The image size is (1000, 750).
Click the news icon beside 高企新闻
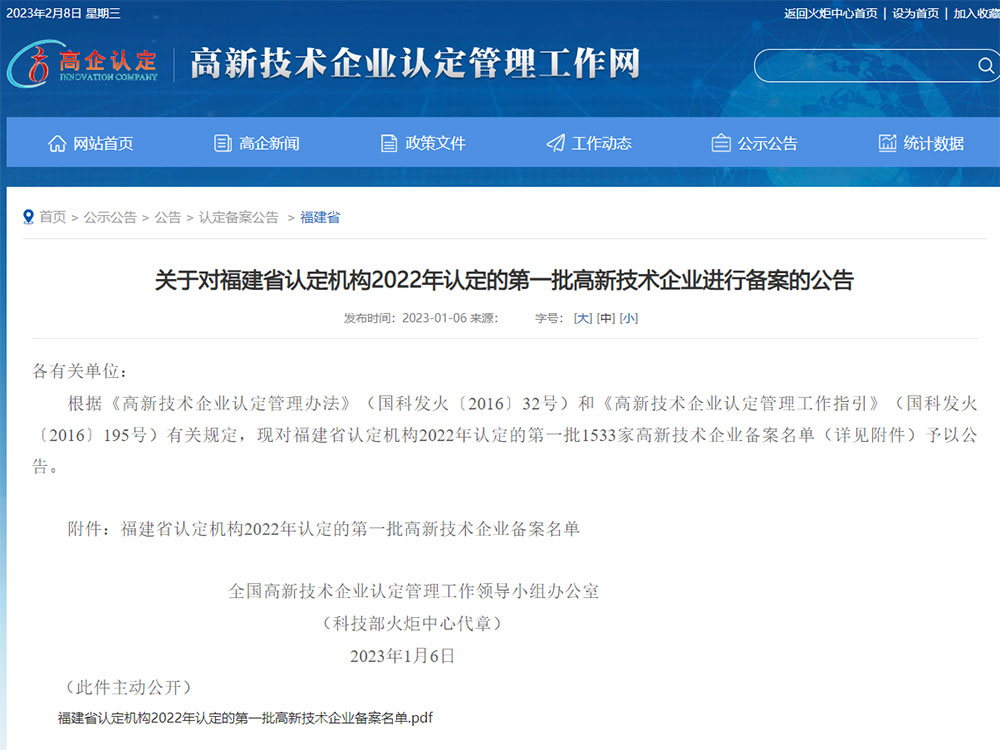223,143
